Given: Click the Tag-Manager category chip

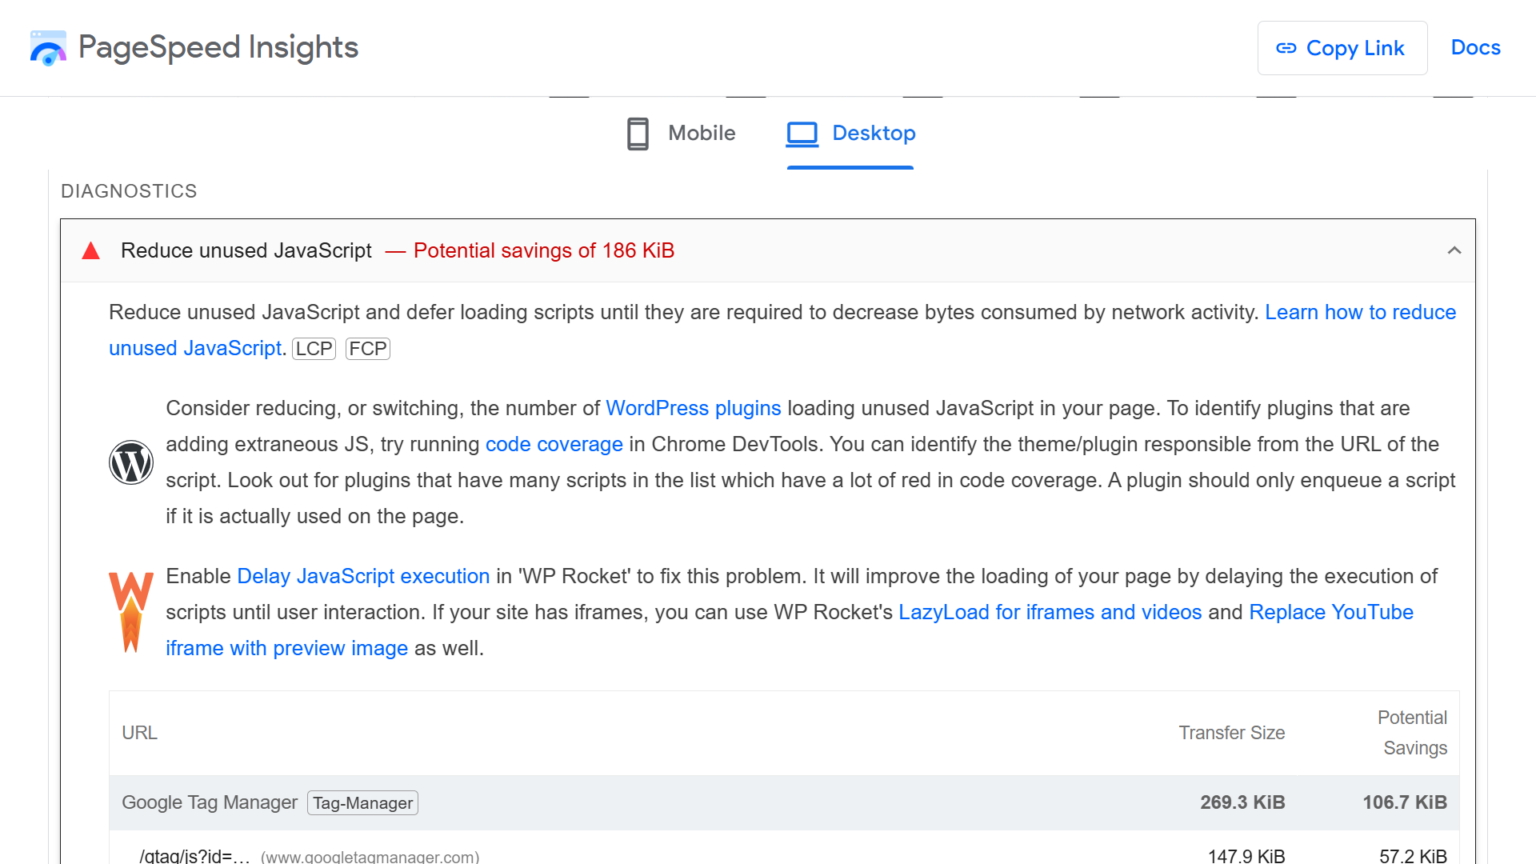Looking at the screenshot, I should pos(362,802).
